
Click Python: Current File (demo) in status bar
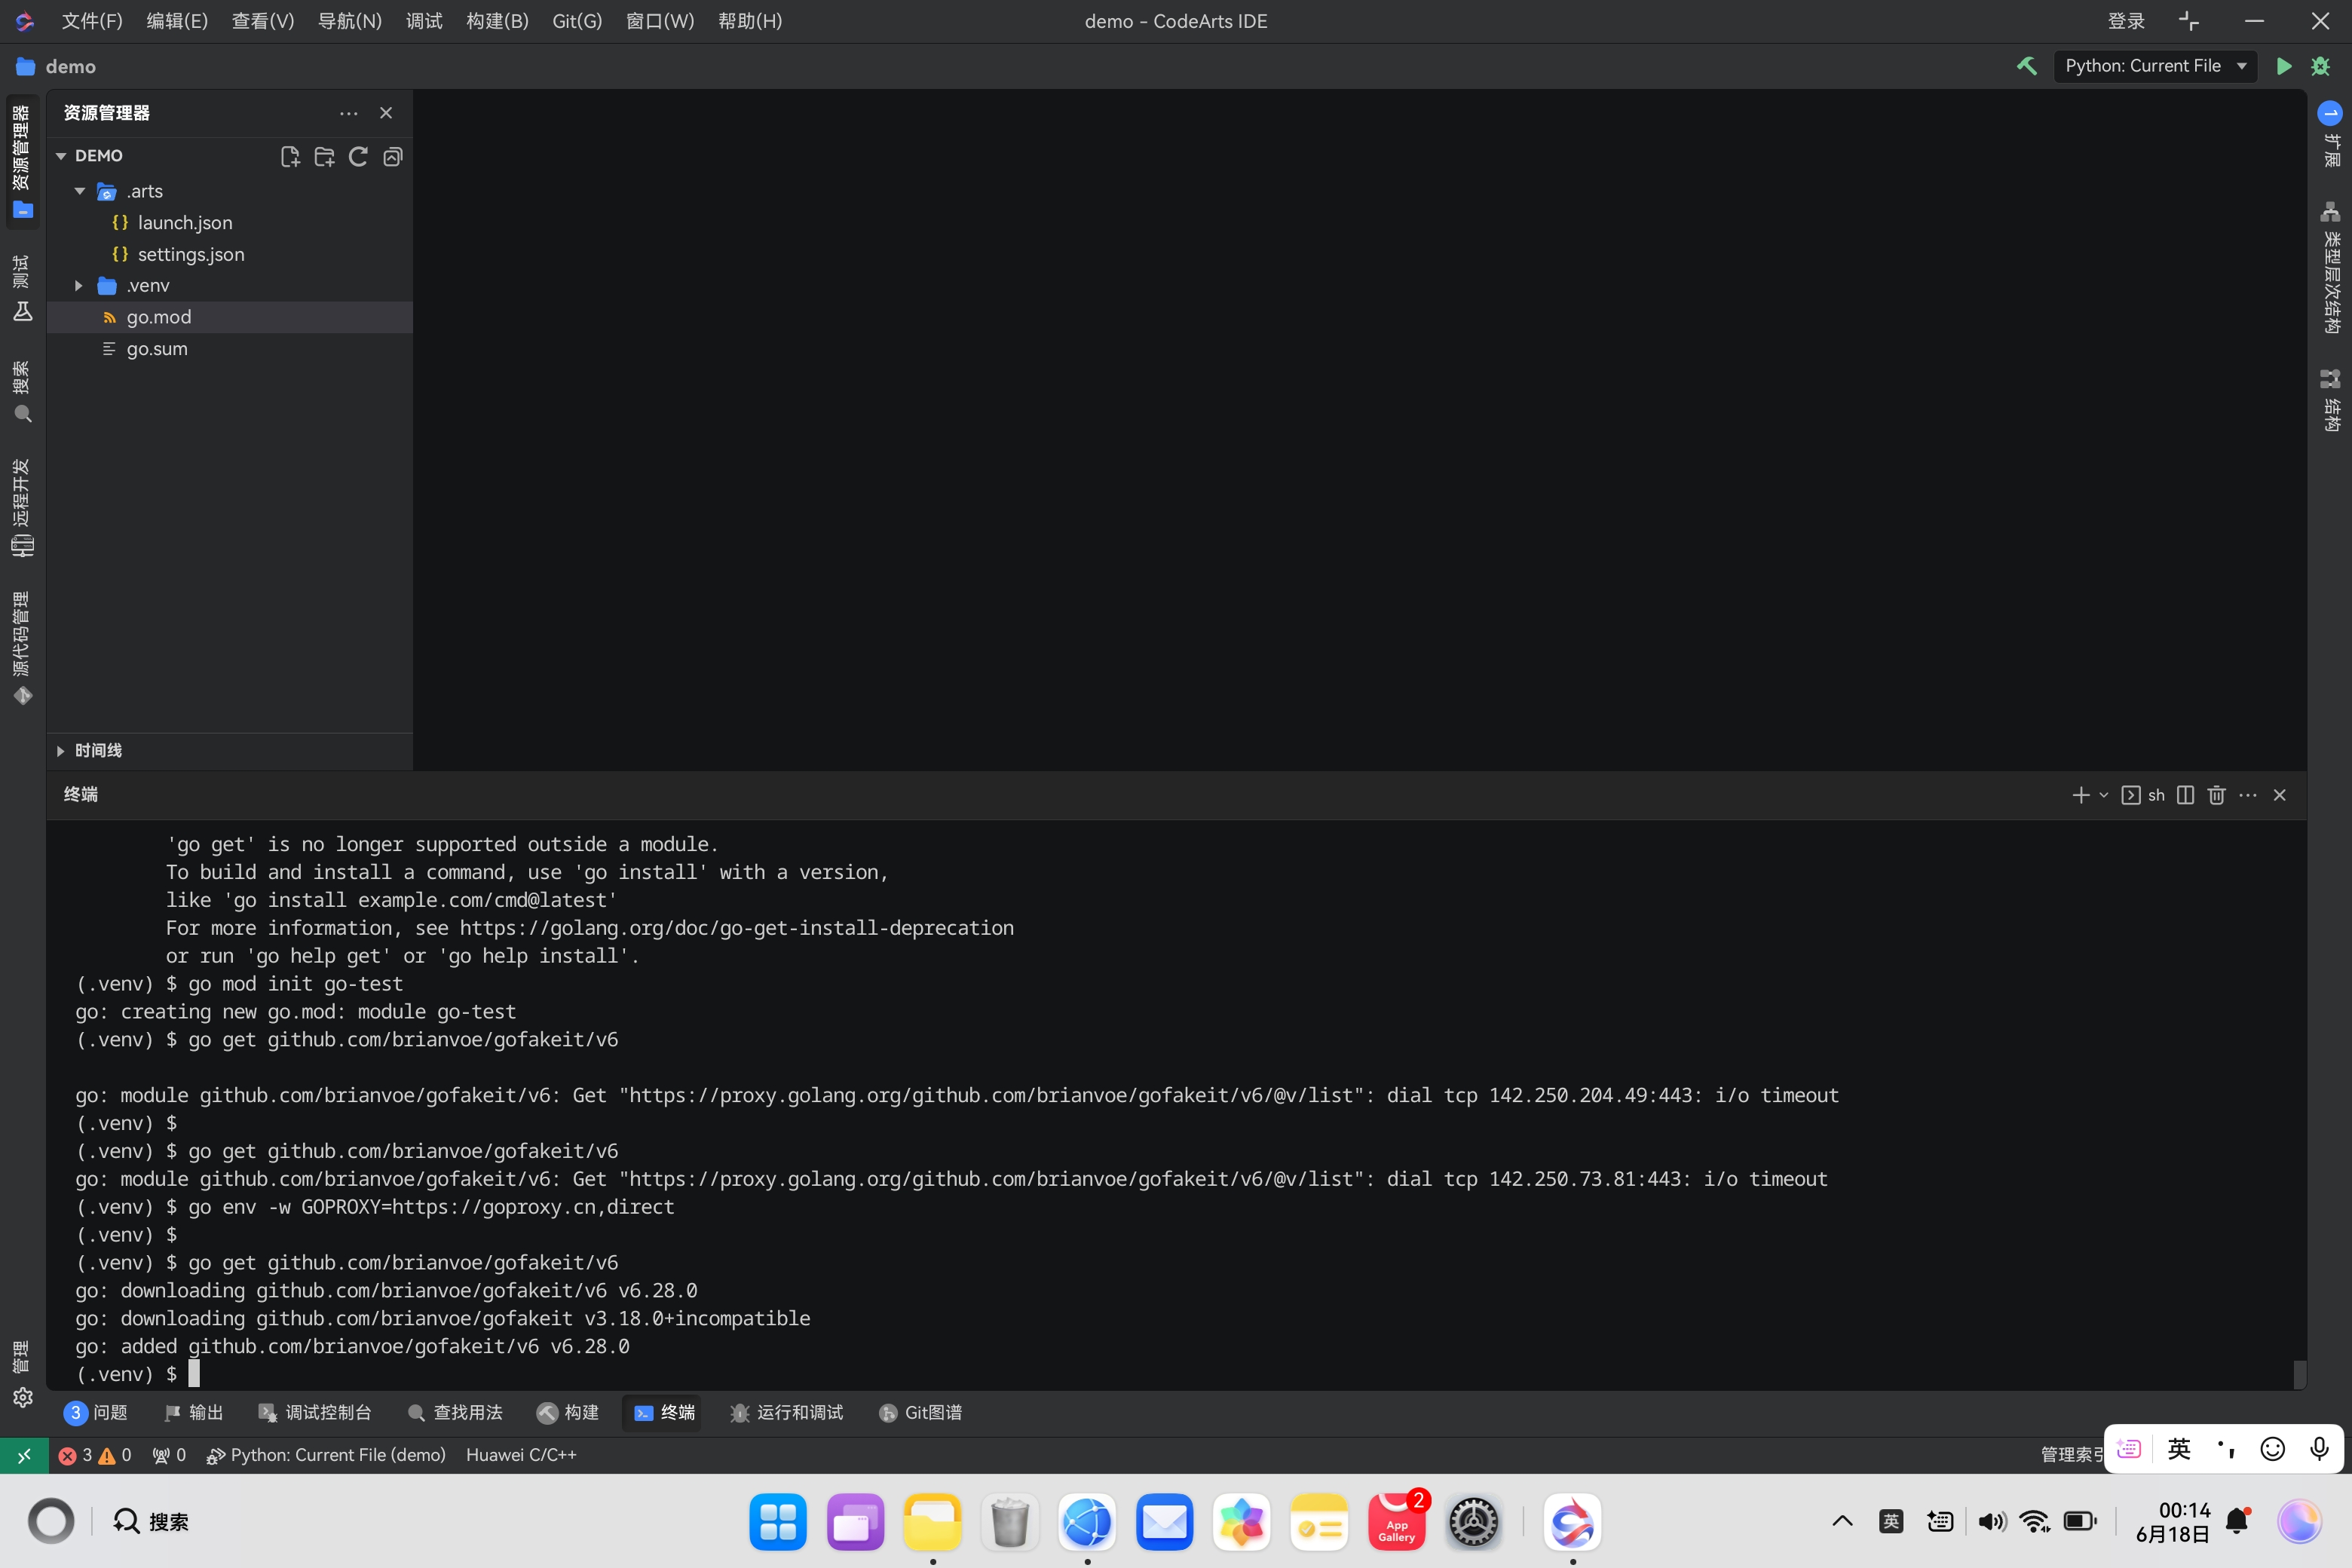tap(326, 1455)
